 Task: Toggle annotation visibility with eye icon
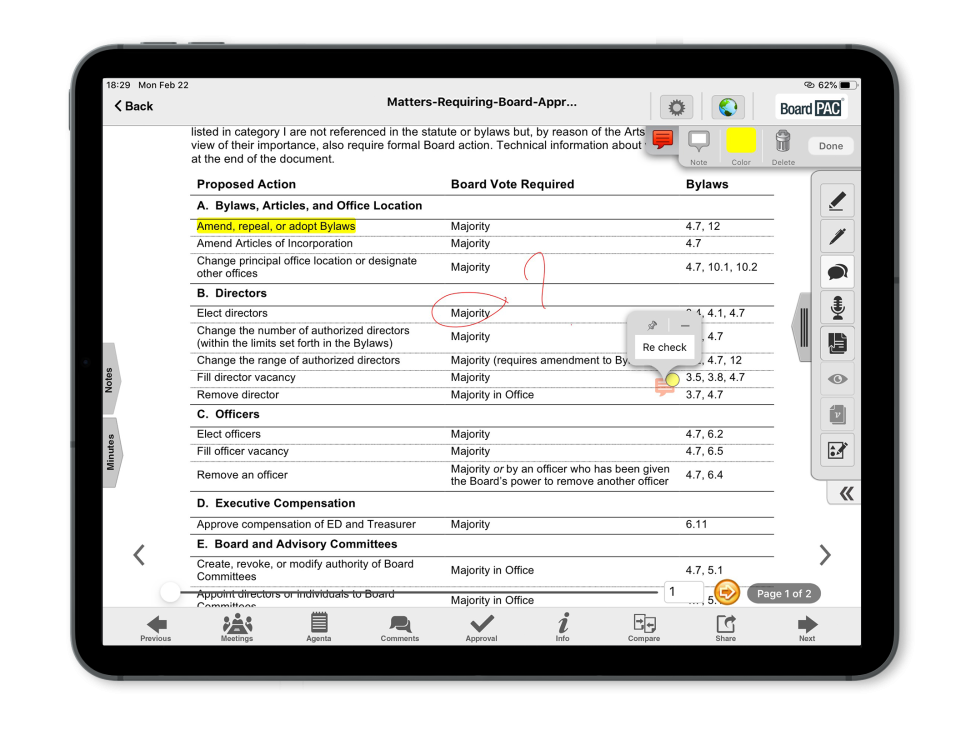(837, 379)
